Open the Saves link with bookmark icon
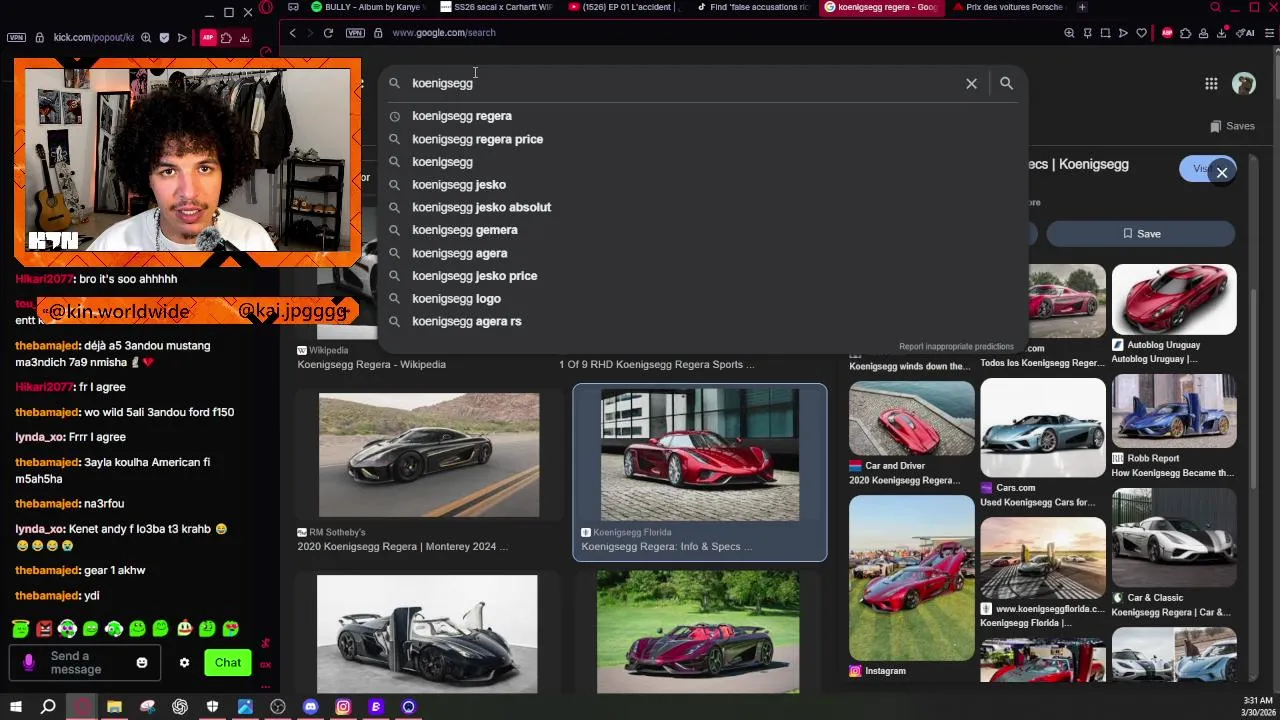Screen dimensions: 1280x720 point(1232,126)
